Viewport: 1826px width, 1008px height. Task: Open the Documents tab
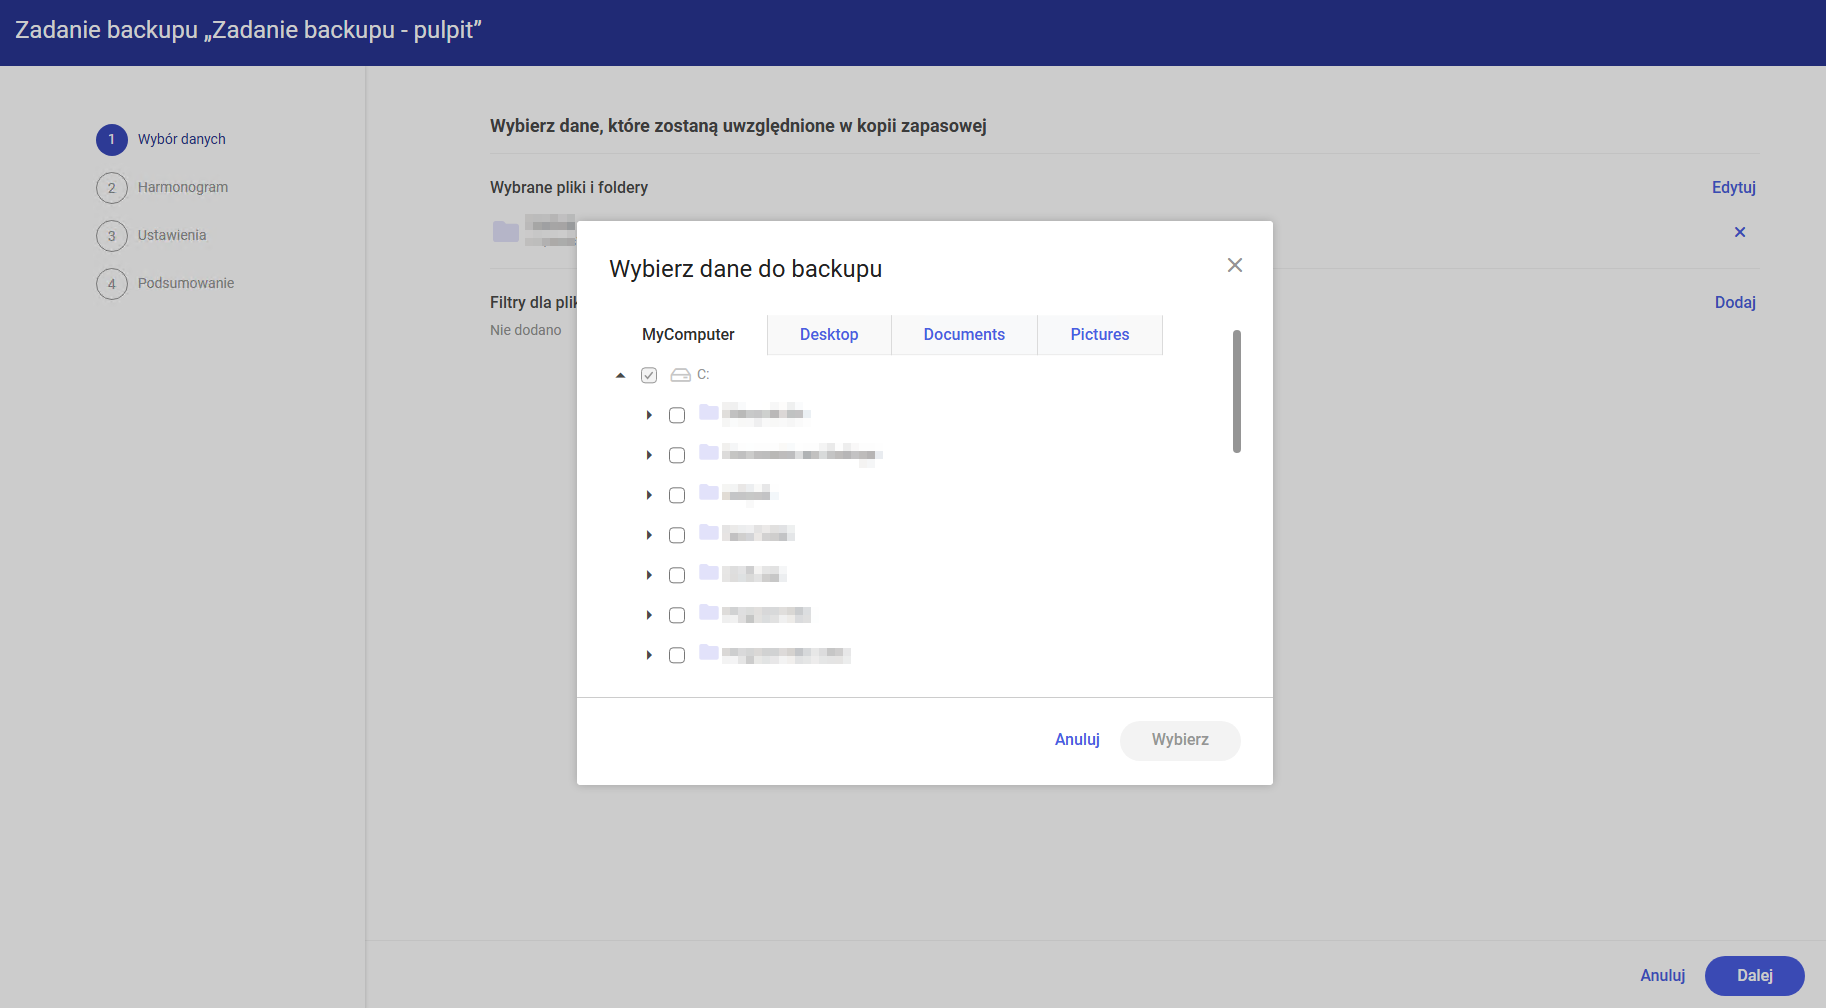click(964, 335)
